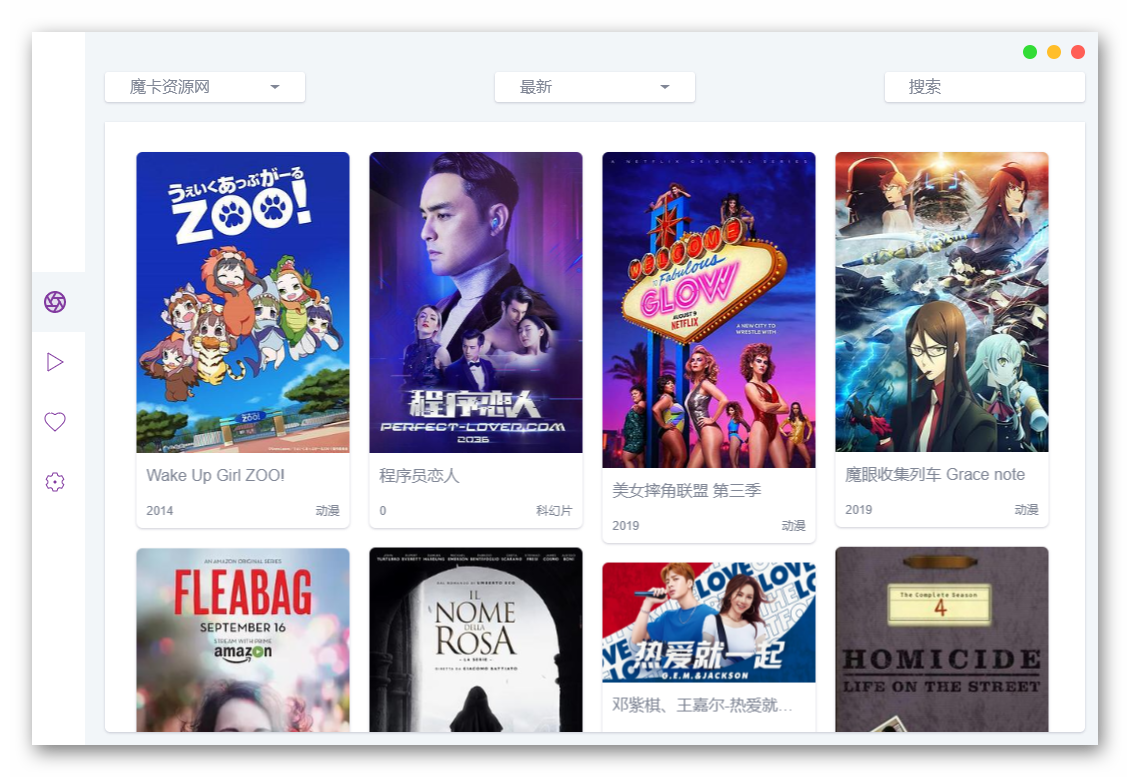Image resolution: width=1130 pixels, height=777 pixels.
Task: Open settings gear icon in sidebar
Action: click(55, 482)
